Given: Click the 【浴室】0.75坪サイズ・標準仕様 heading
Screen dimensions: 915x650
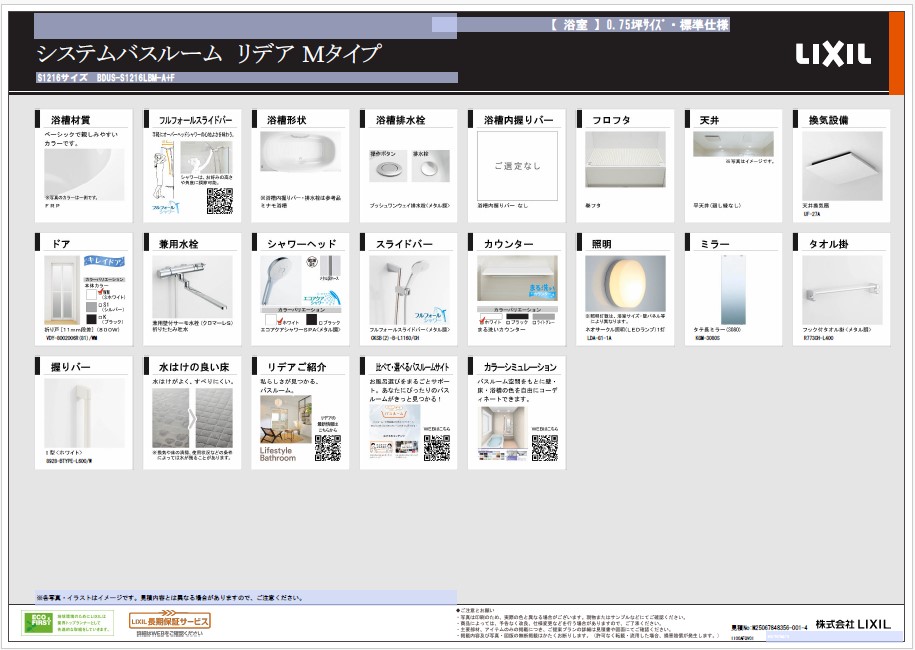Looking at the screenshot, I should pos(639,25).
